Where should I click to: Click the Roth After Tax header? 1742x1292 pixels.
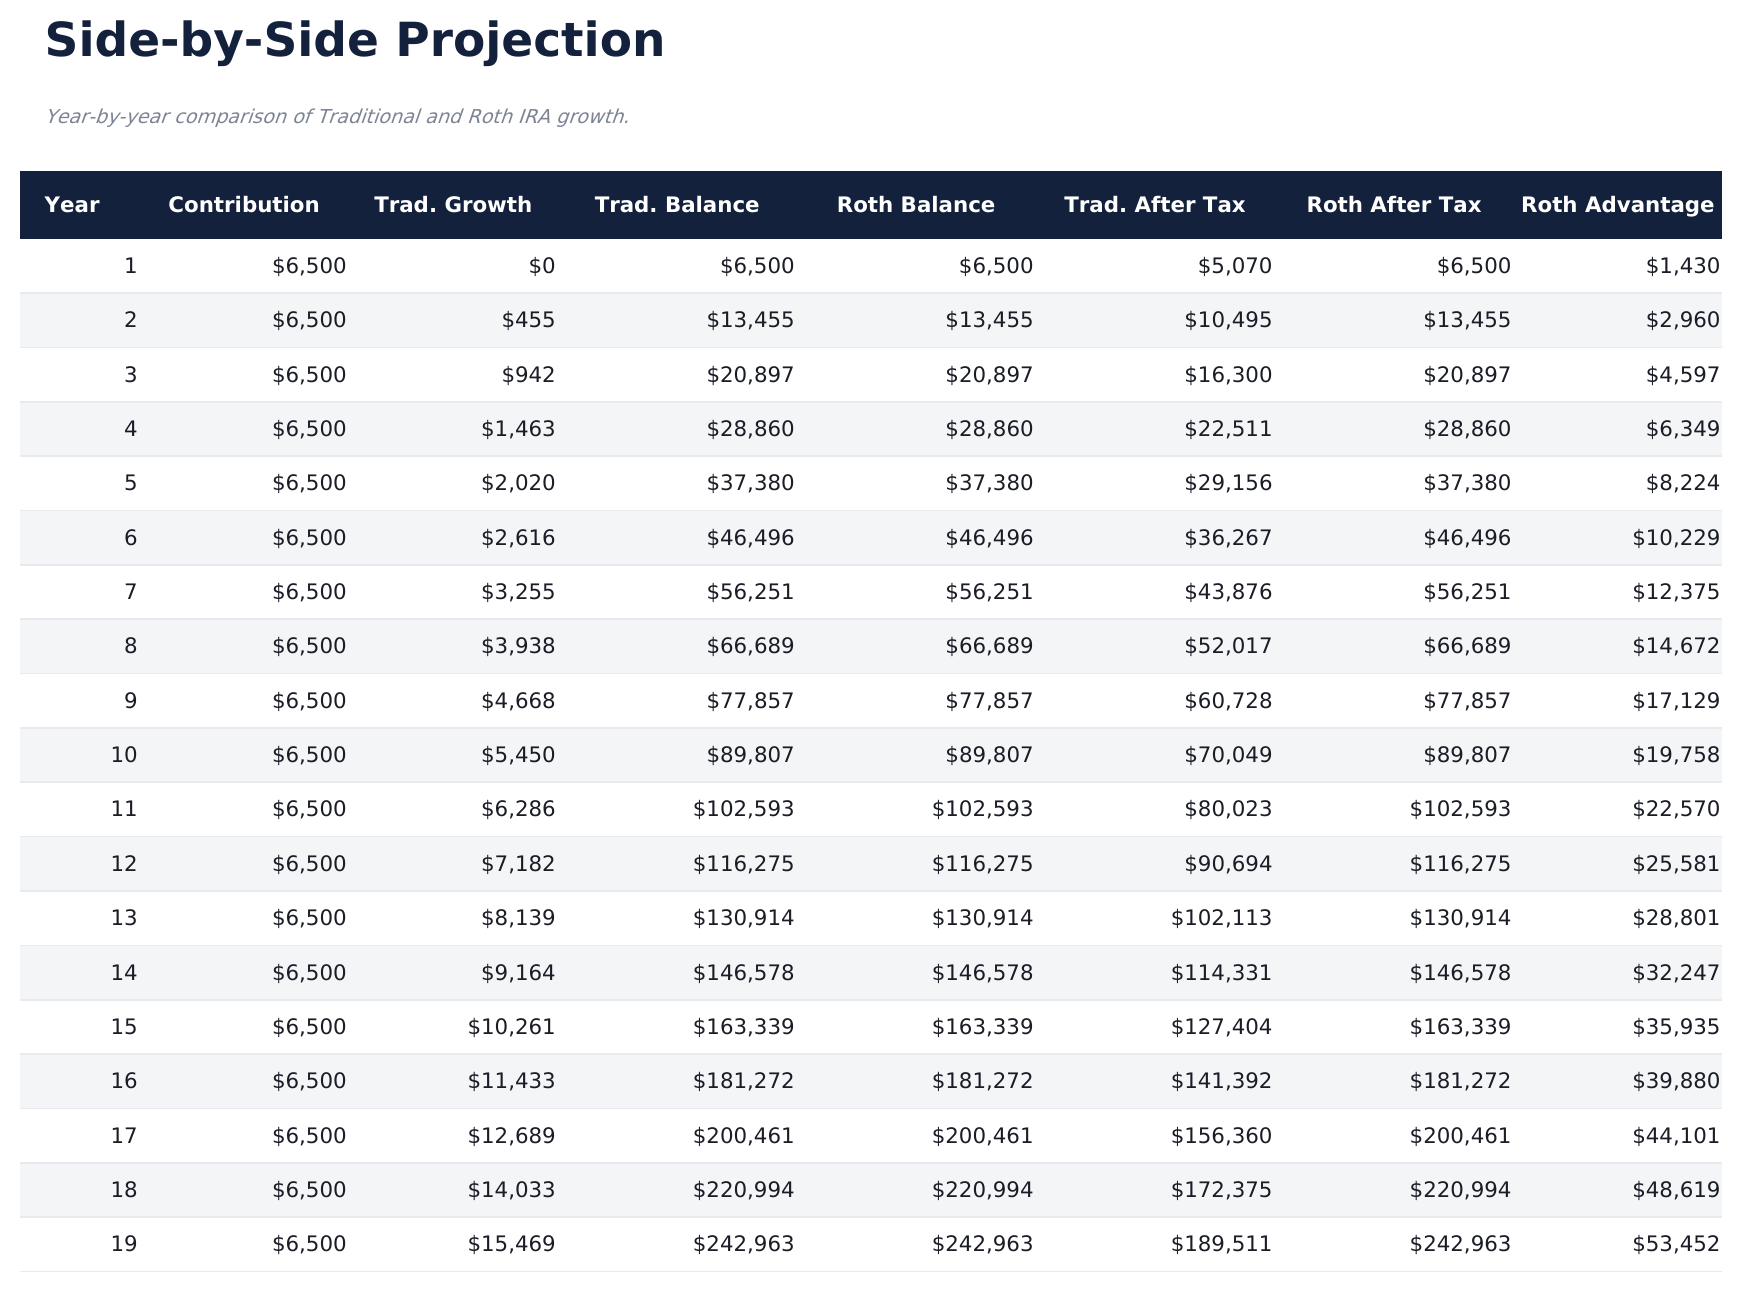click(x=1393, y=205)
